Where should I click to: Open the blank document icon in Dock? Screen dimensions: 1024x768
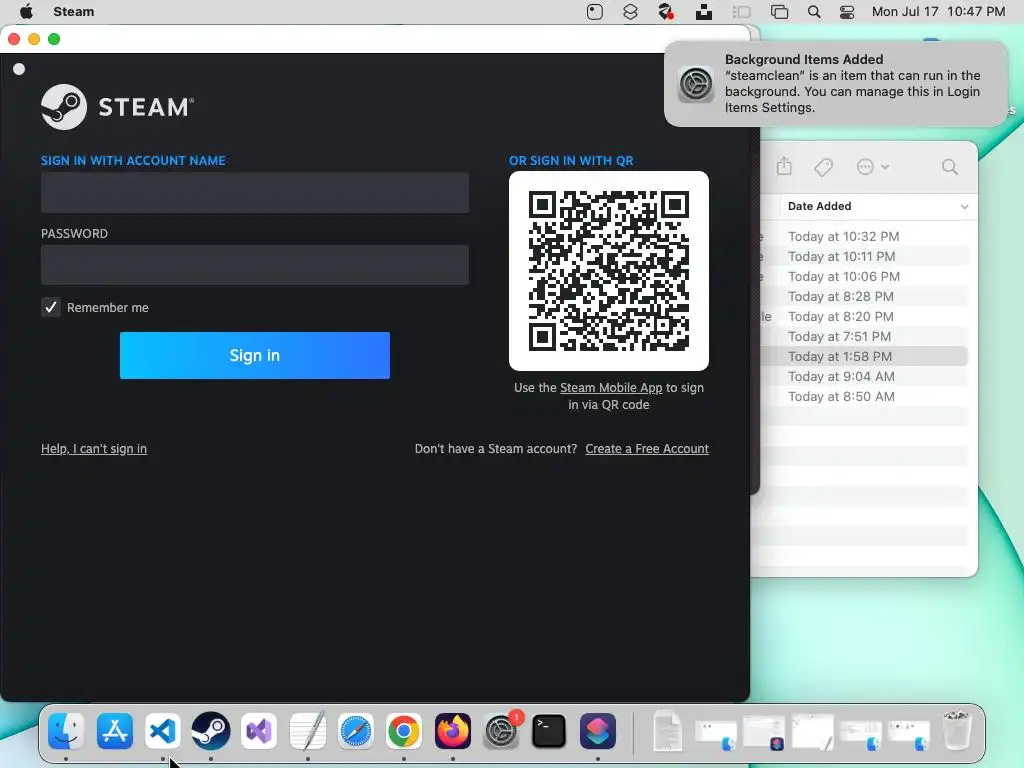tap(667, 731)
